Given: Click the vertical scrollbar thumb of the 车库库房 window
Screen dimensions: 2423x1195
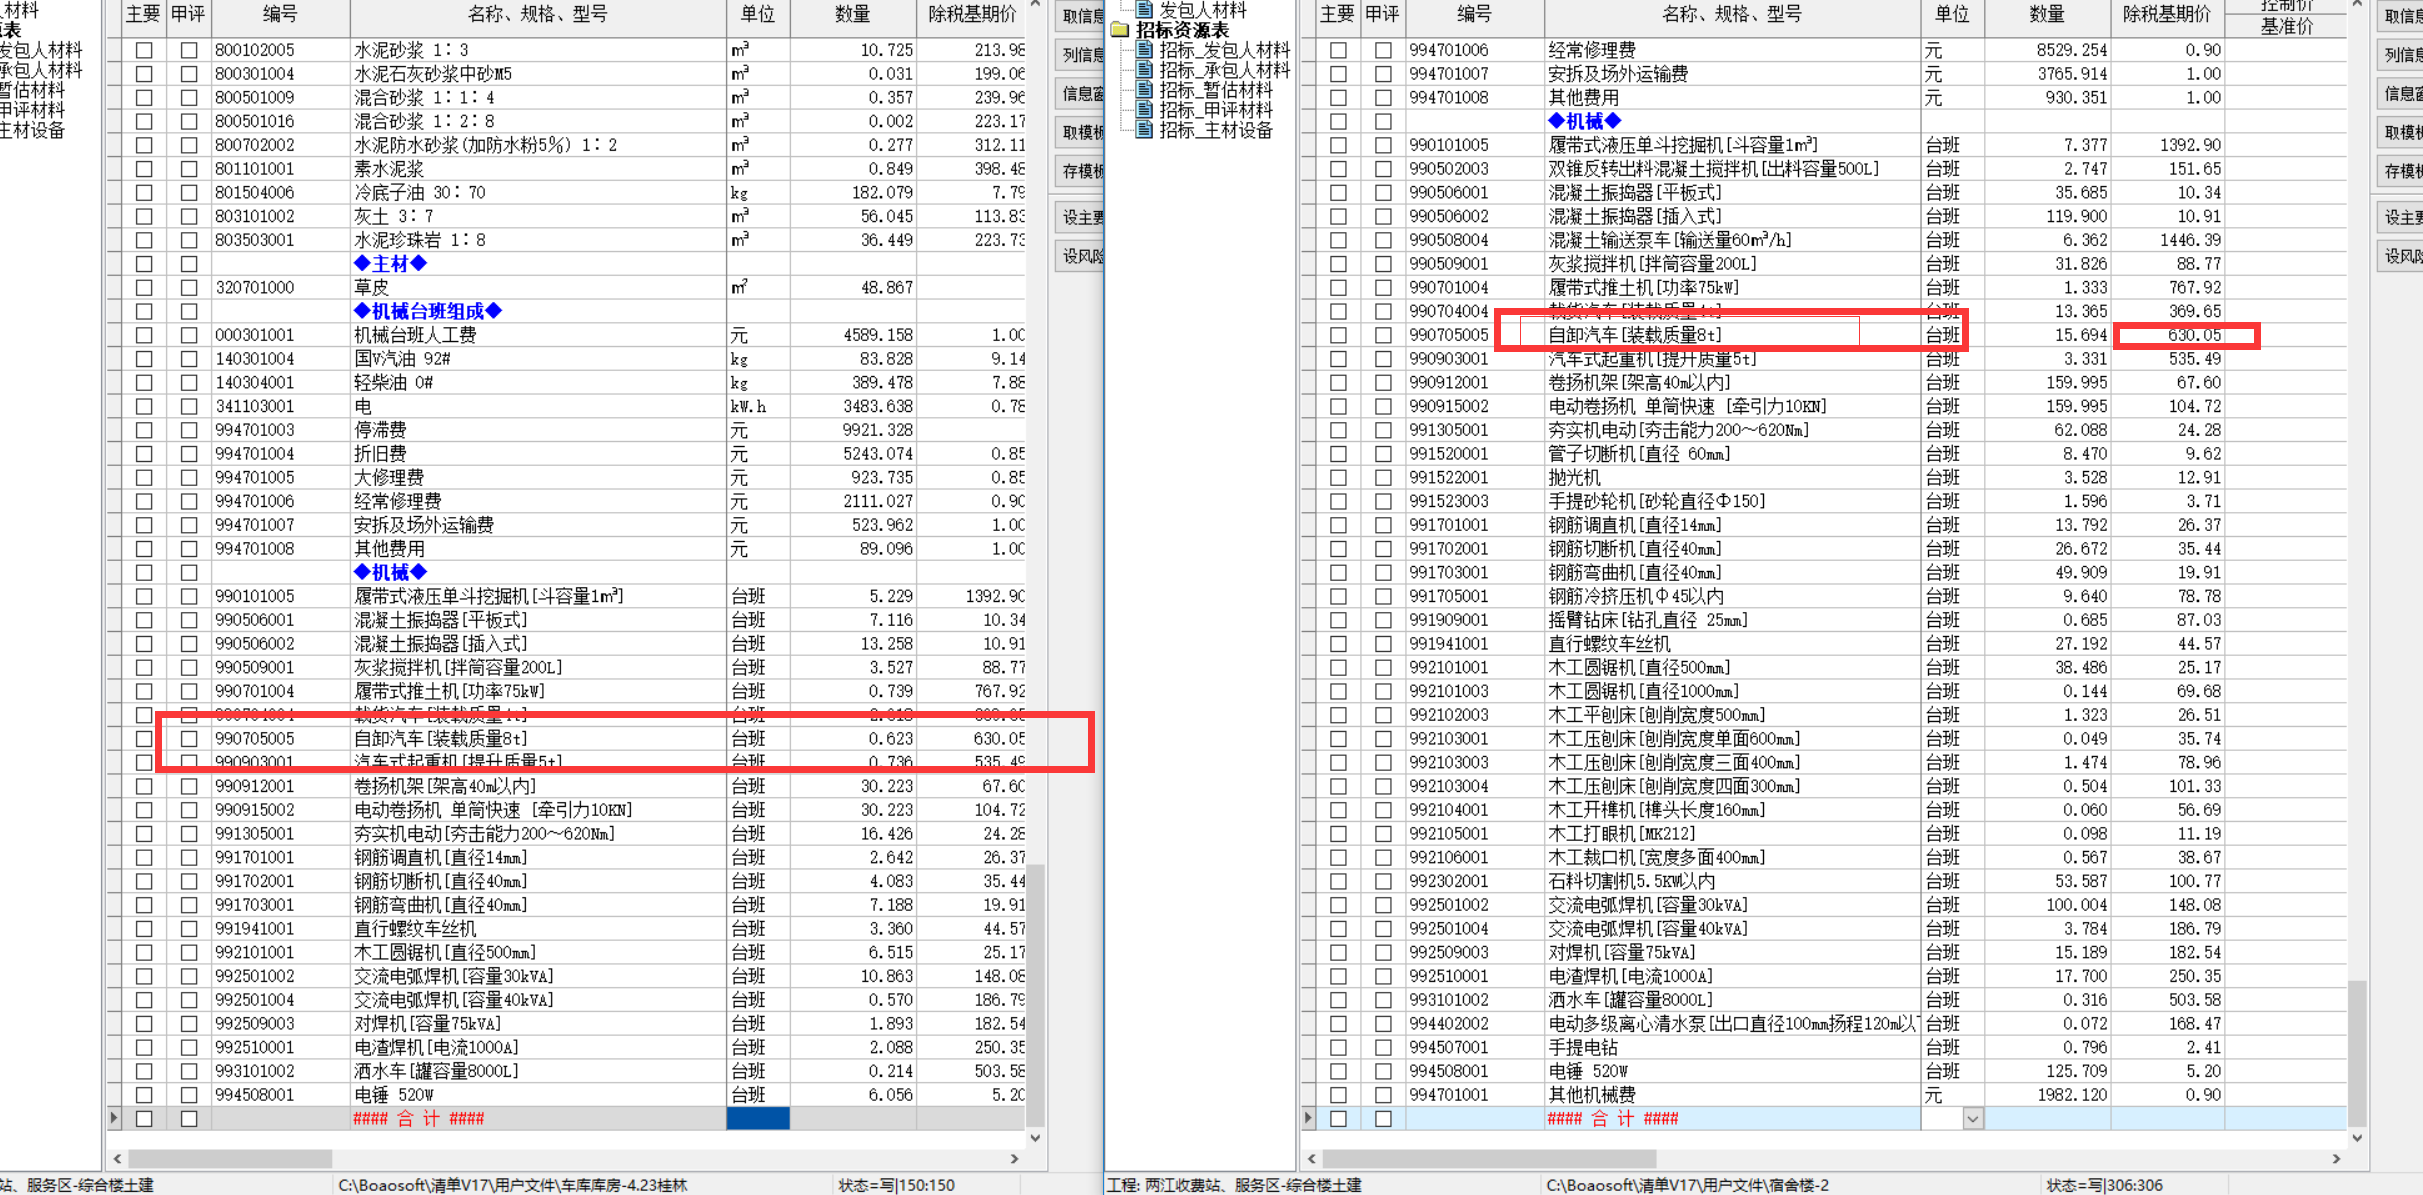Looking at the screenshot, I should pos(1036,995).
